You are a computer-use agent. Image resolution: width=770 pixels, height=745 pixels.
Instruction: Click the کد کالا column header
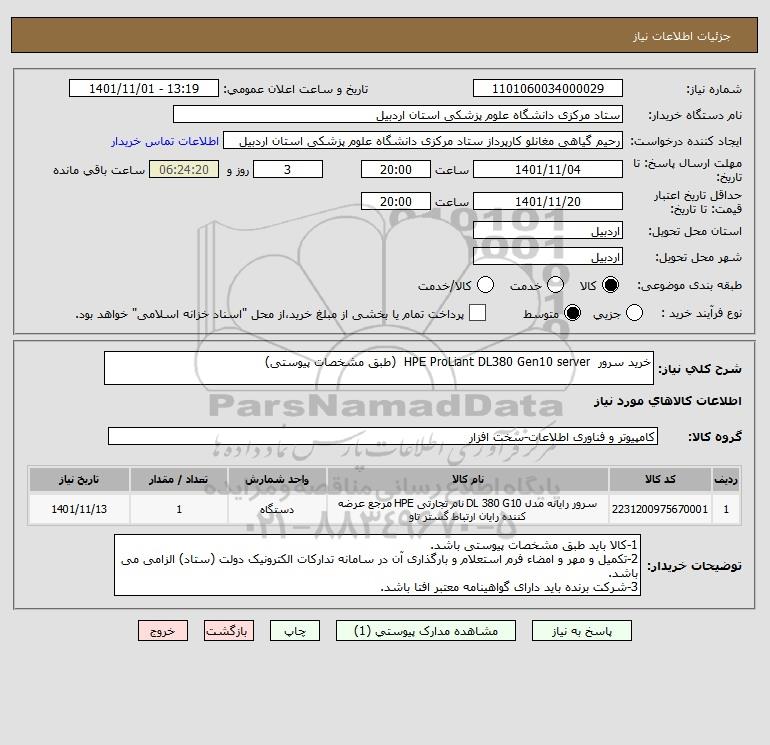pos(660,480)
